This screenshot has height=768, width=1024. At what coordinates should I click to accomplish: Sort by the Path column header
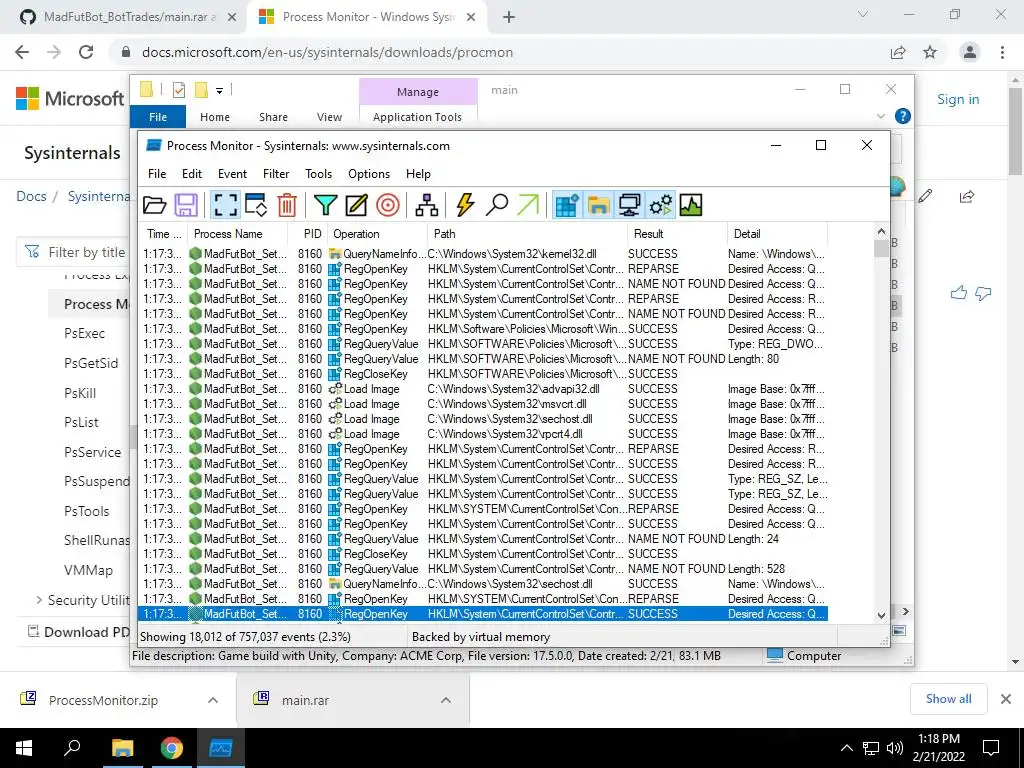pyautogui.click(x=526, y=234)
